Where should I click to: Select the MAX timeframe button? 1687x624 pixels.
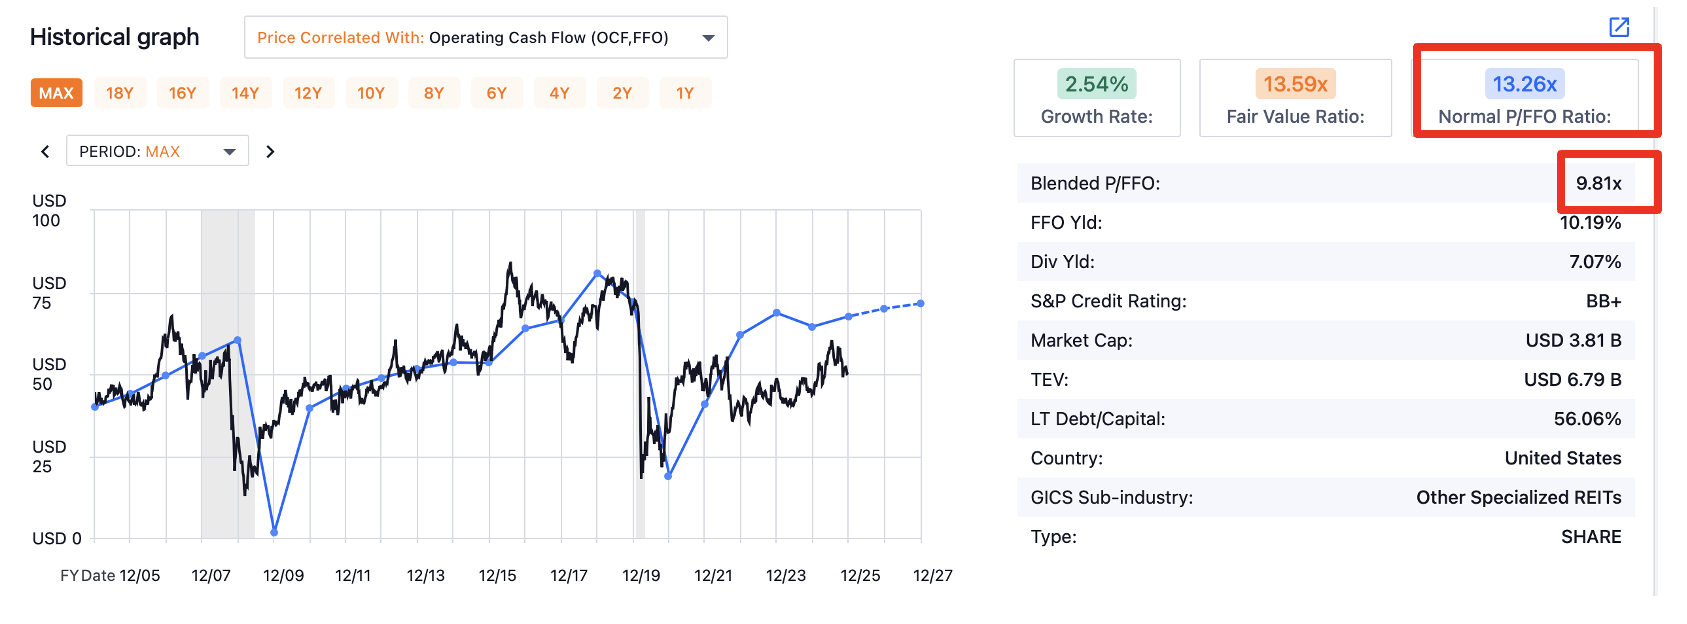56,93
